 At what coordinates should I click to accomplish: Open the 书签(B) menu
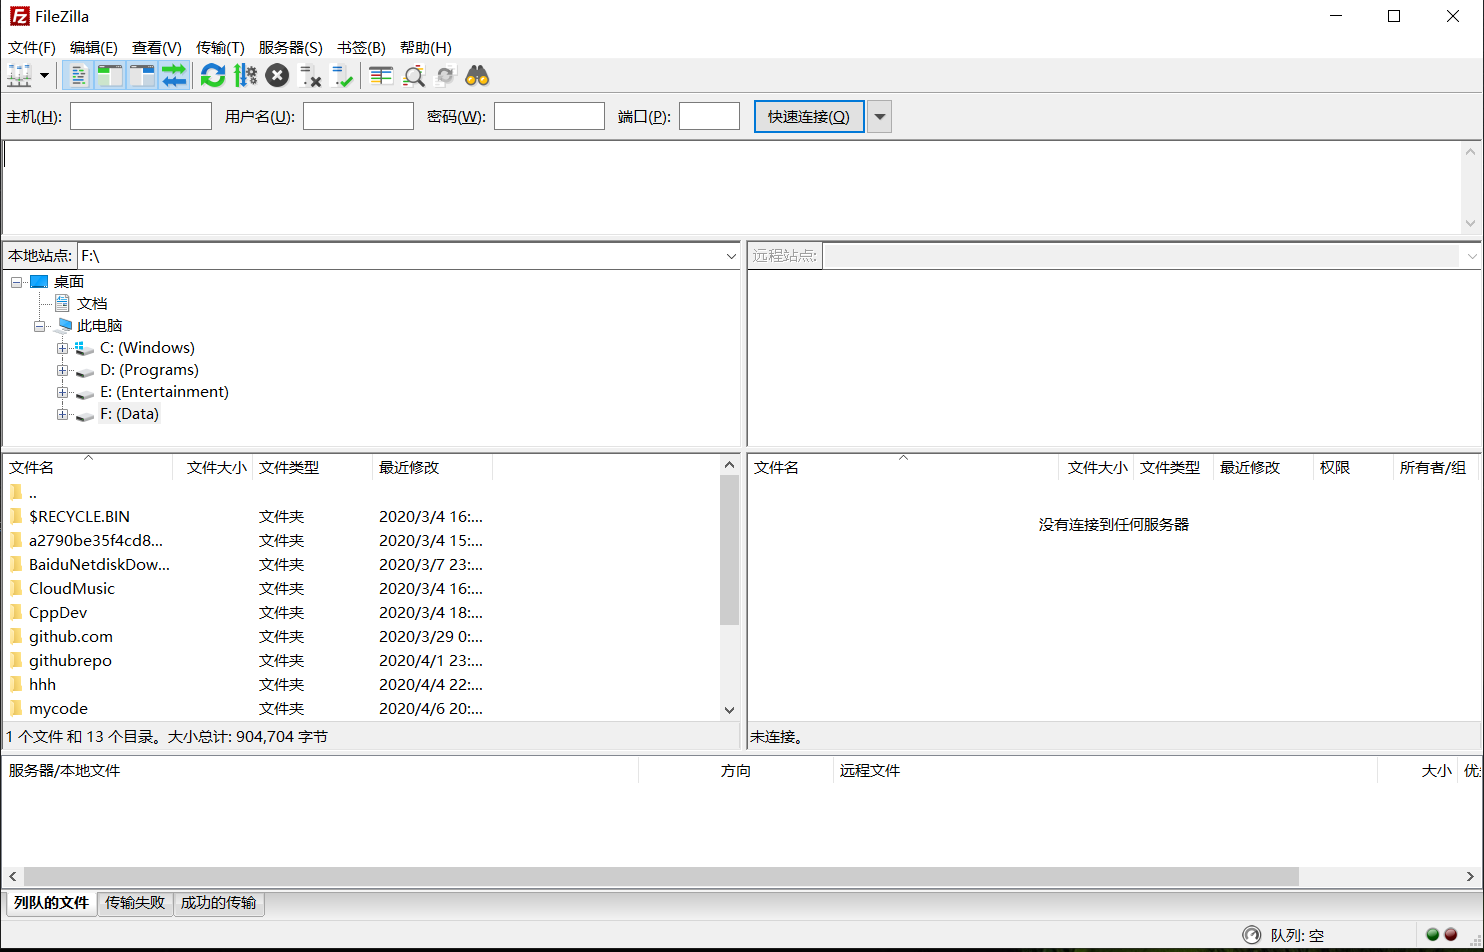click(x=361, y=47)
